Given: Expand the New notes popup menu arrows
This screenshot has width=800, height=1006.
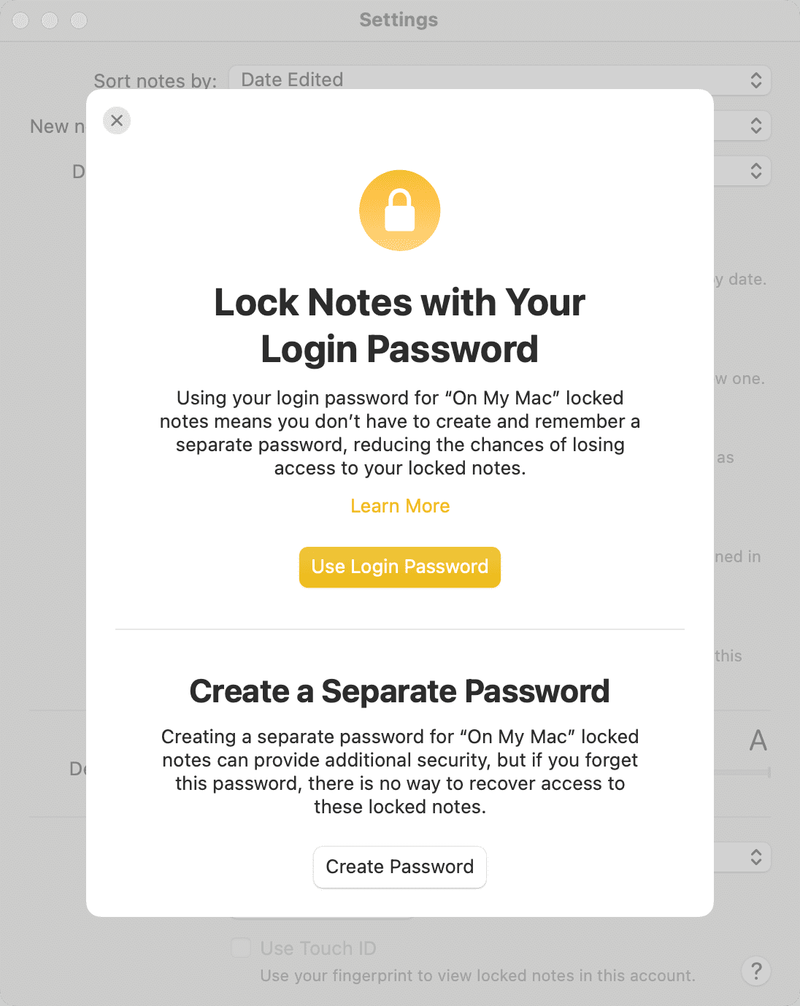Looking at the screenshot, I should tap(756, 126).
